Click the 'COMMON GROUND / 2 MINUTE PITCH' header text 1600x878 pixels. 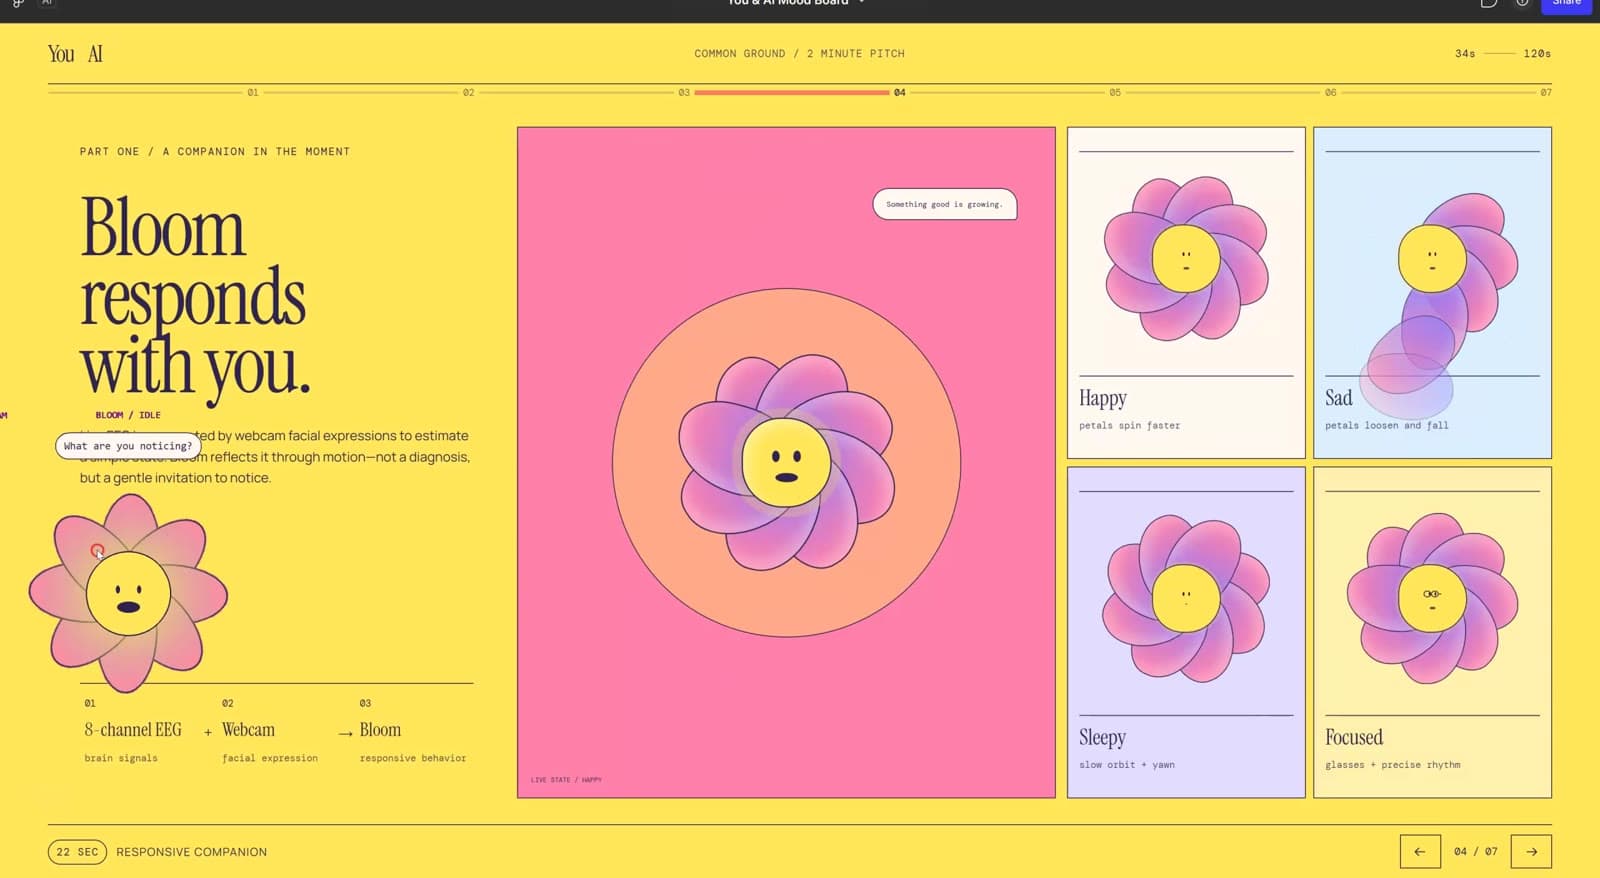coord(799,54)
